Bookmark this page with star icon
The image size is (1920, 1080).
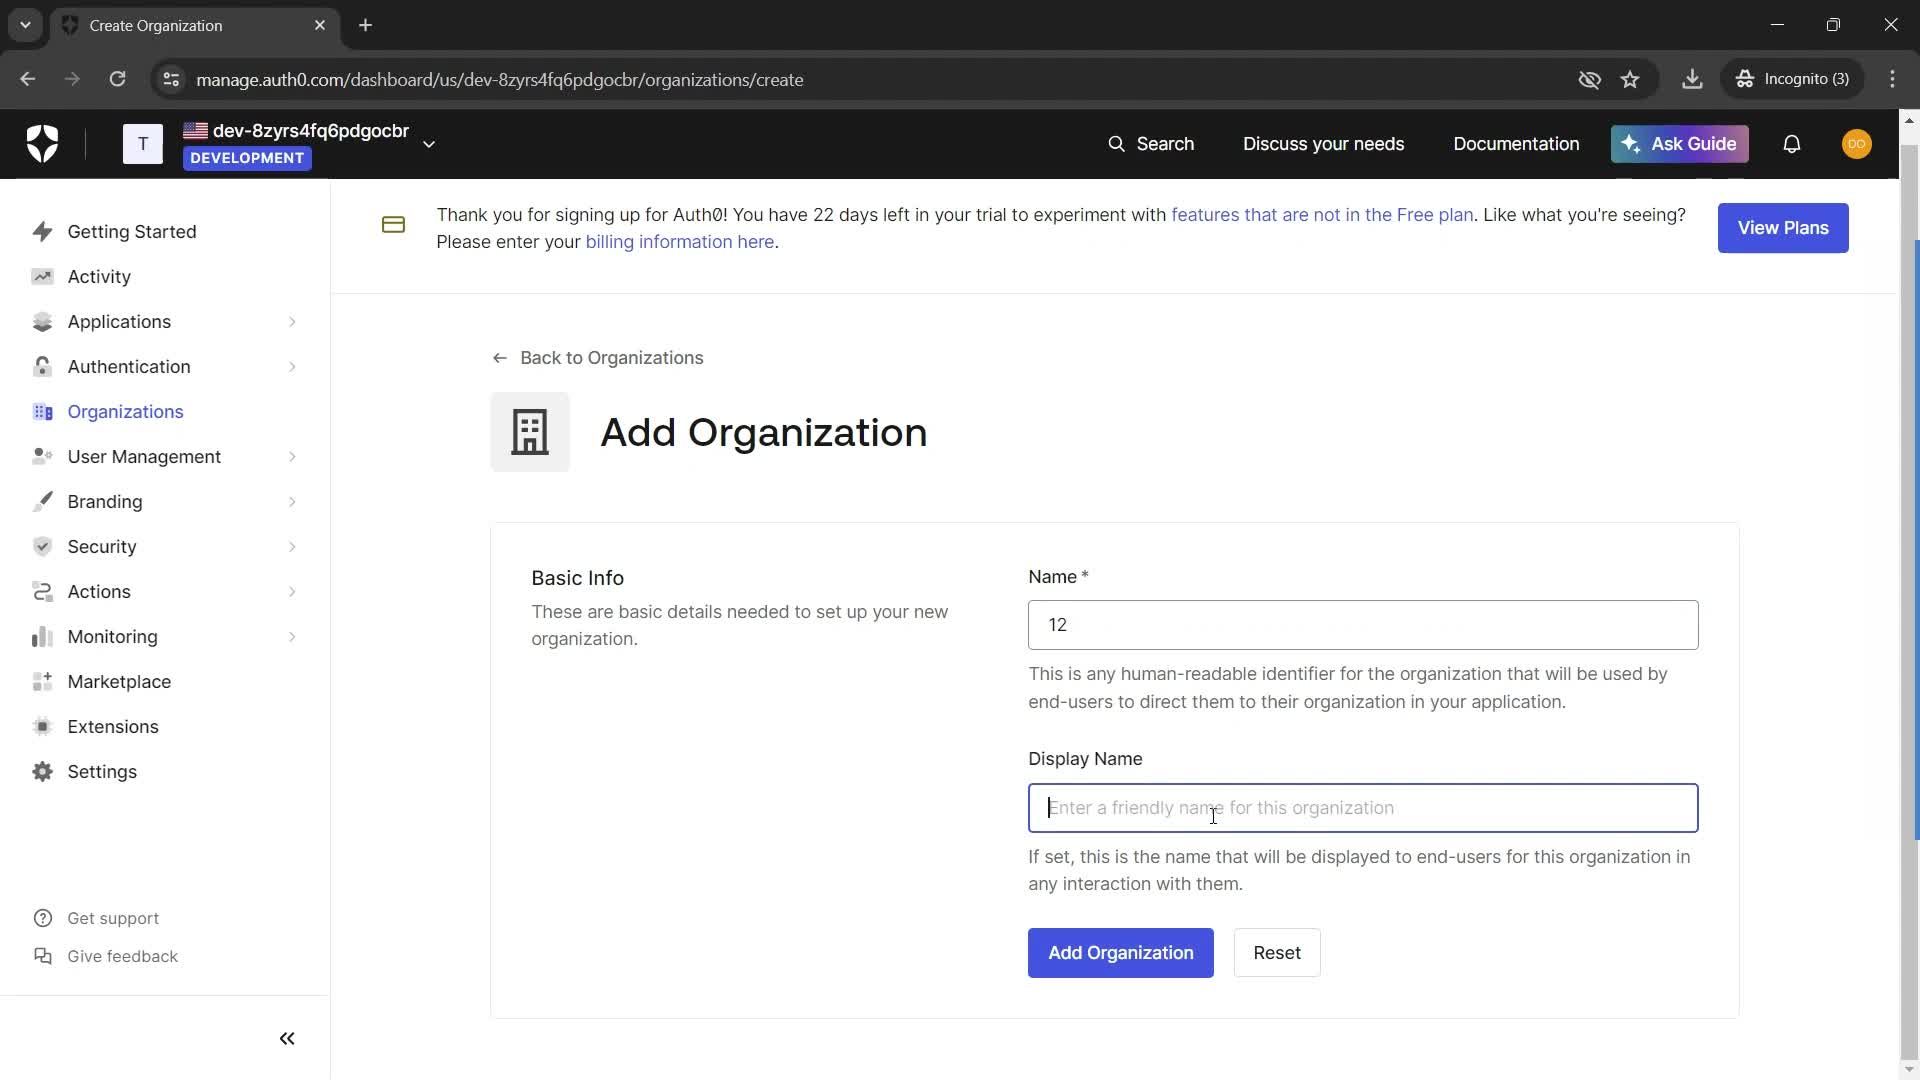click(1631, 79)
